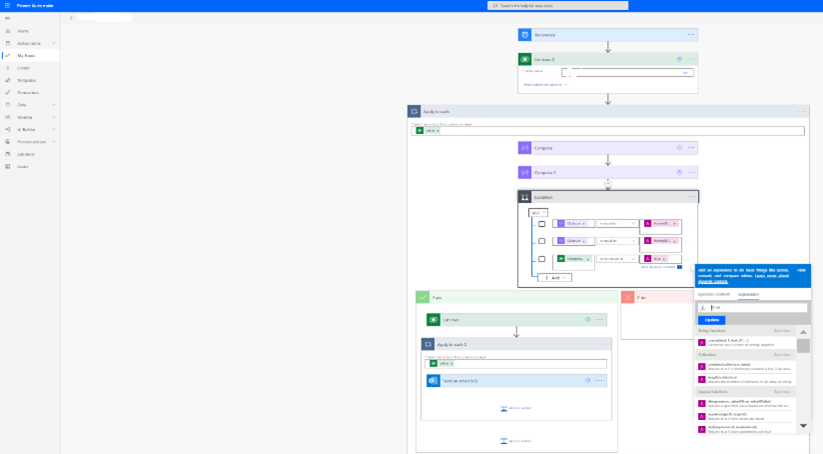823x454 pixels.
Task: Click the help icon on Compose 2
Action: pyautogui.click(x=679, y=172)
